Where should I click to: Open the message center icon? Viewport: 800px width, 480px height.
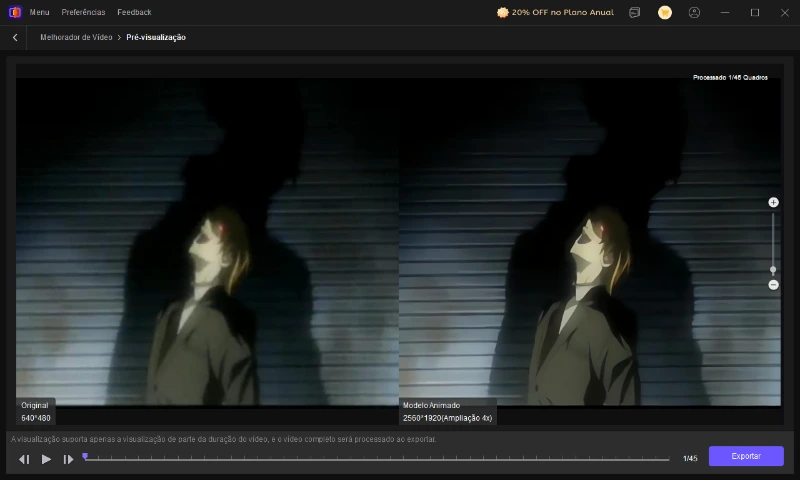635,12
